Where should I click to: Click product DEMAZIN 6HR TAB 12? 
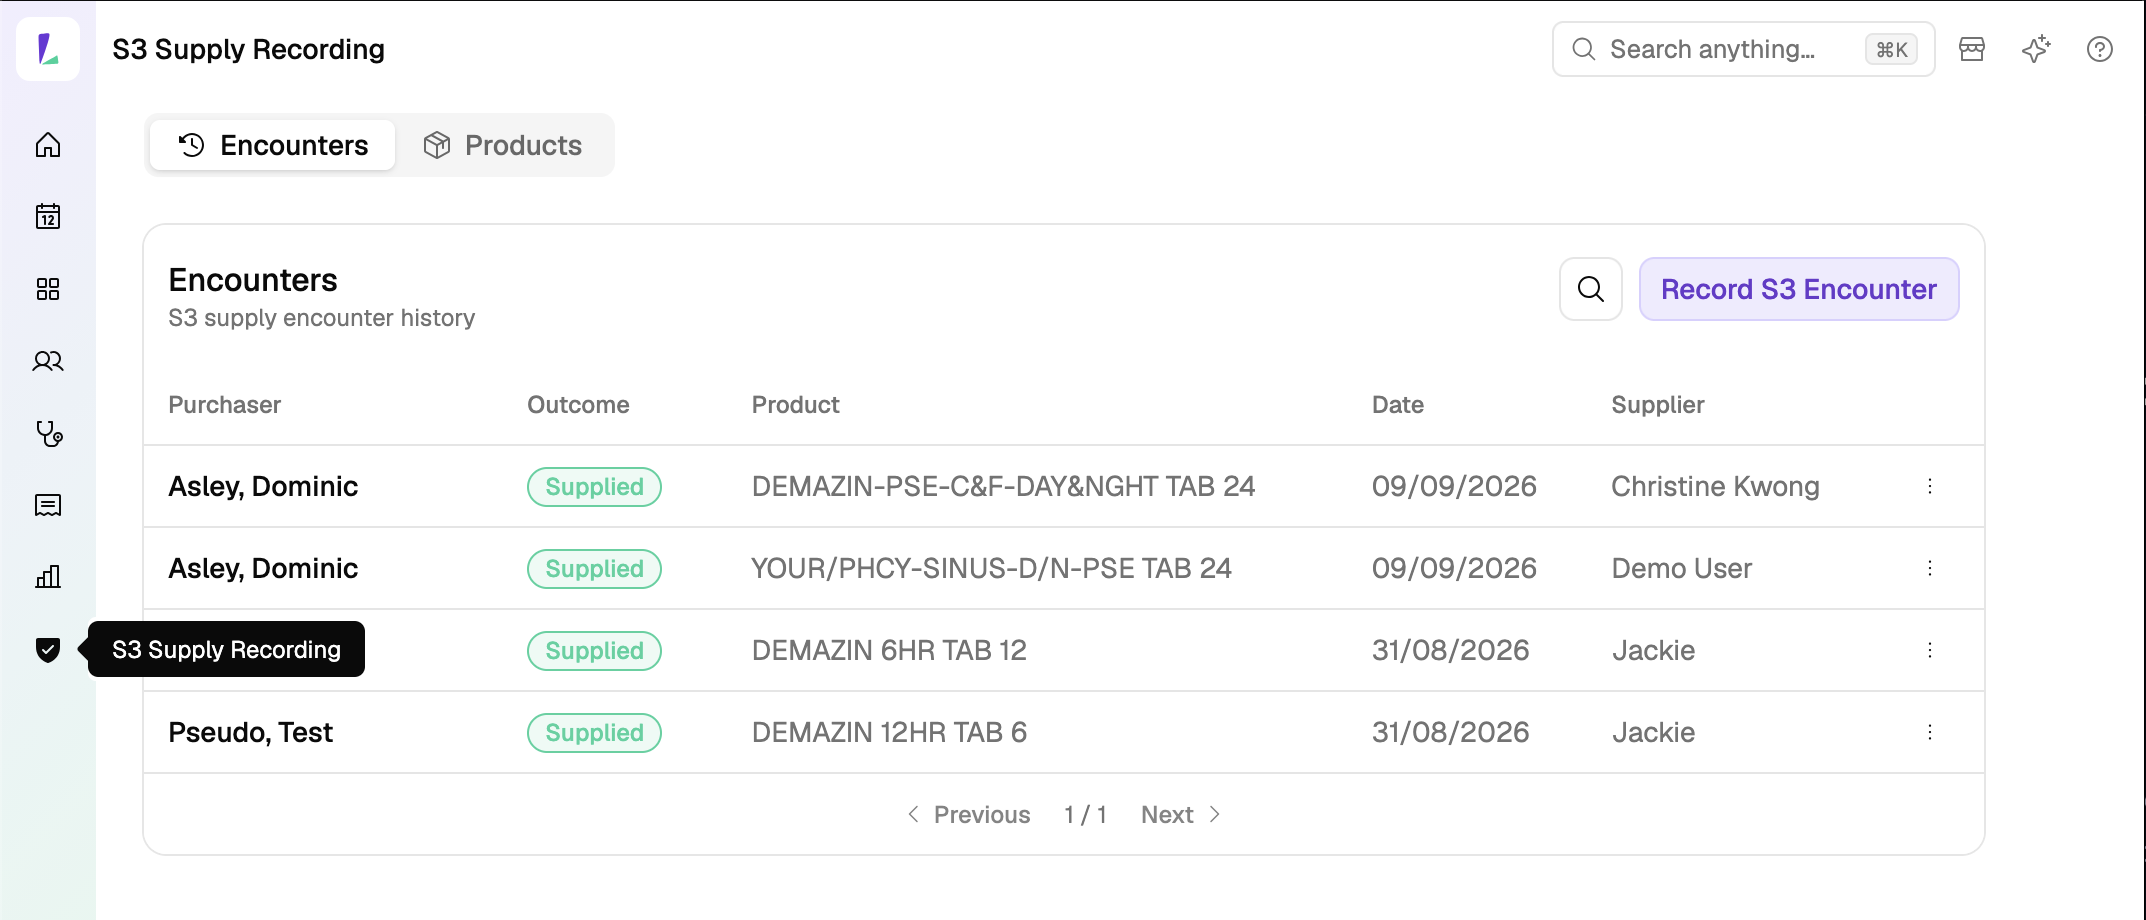coord(889,650)
